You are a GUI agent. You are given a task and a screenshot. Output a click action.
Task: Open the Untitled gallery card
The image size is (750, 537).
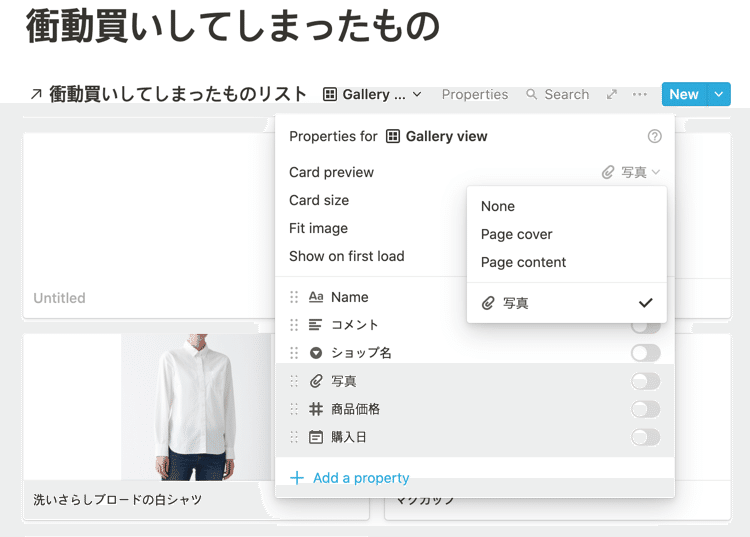[149, 226]
